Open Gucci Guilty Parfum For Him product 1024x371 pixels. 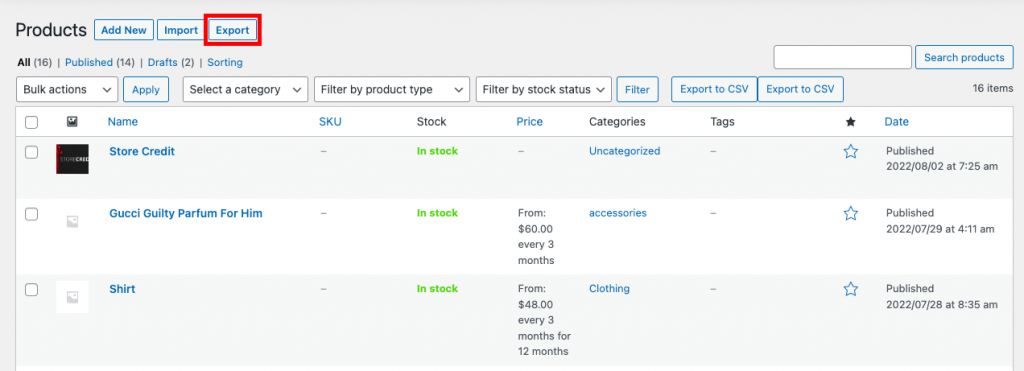point(185,213)
